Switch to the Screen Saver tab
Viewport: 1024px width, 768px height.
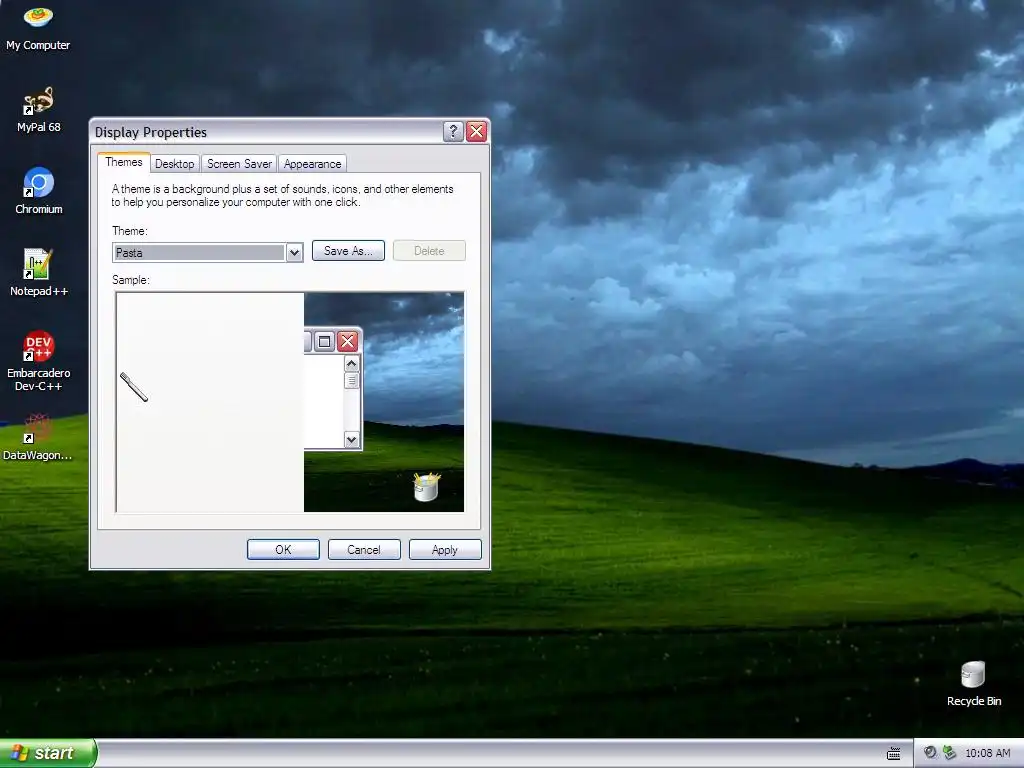(x=239, y=164)
